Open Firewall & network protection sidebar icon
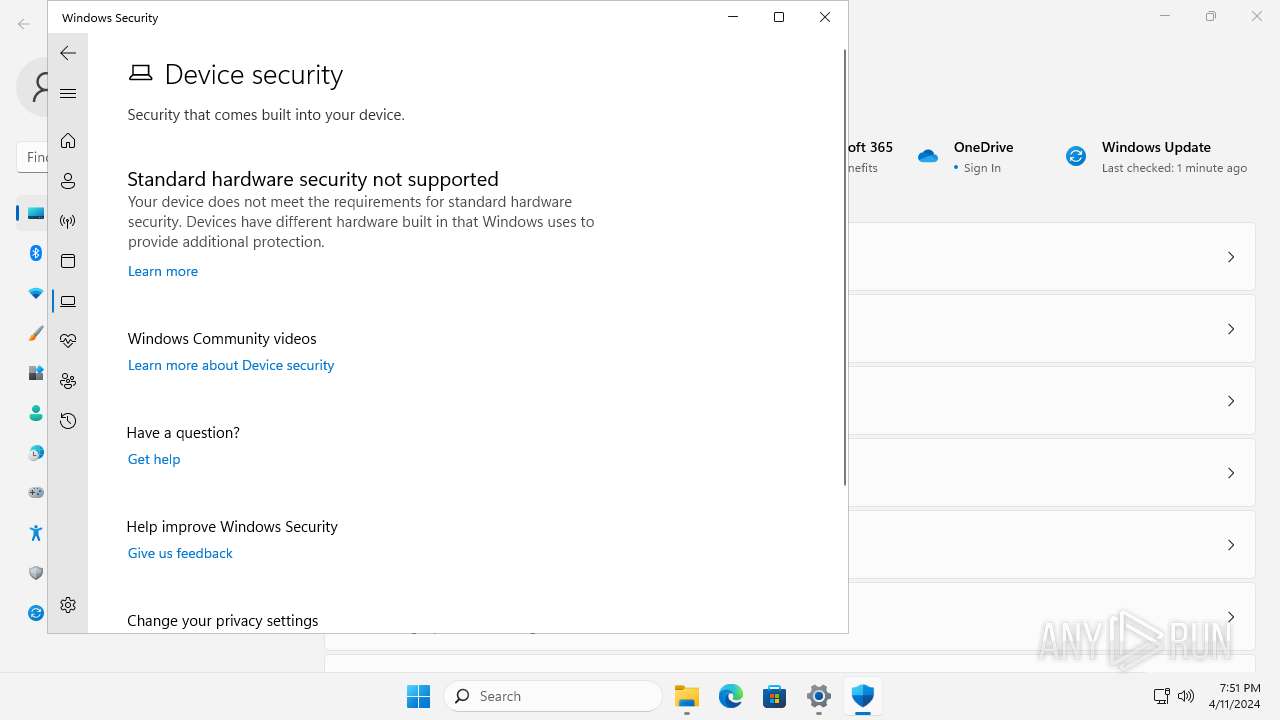 coord(68,221)
